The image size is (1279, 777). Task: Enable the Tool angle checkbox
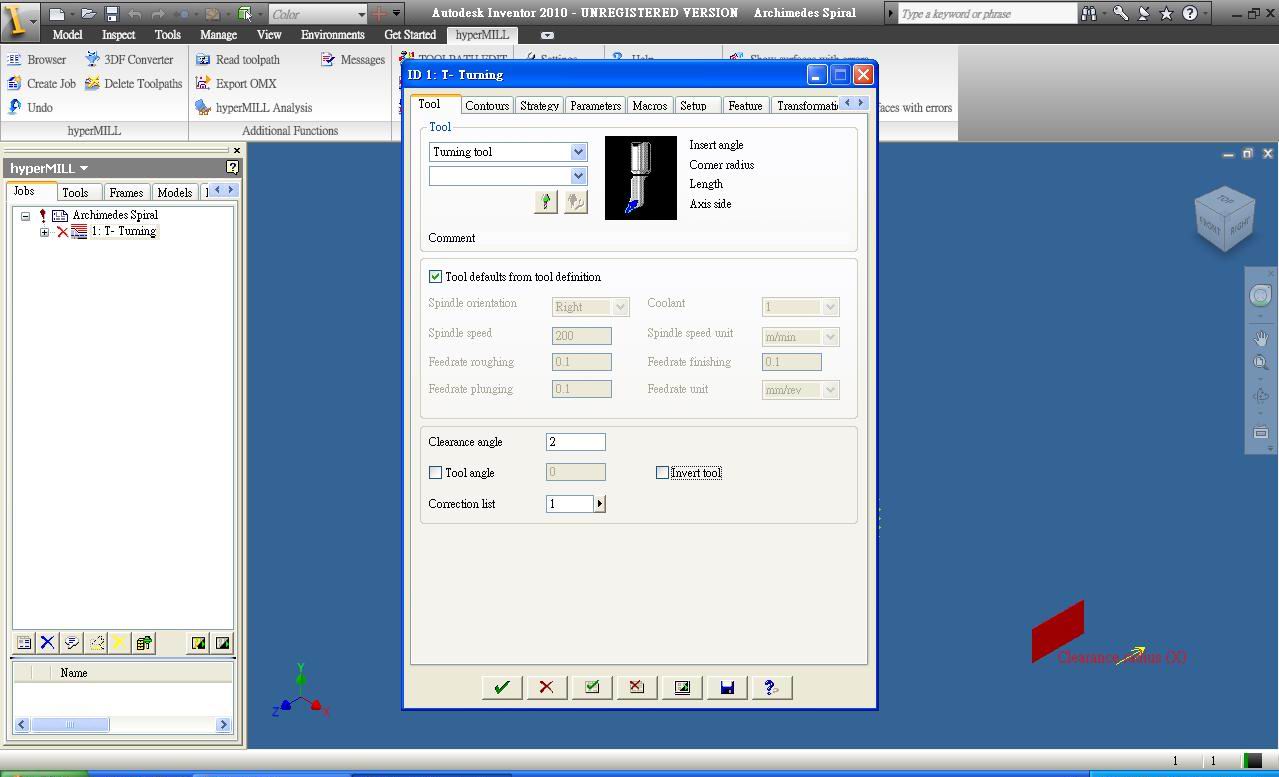coord(435,473)
